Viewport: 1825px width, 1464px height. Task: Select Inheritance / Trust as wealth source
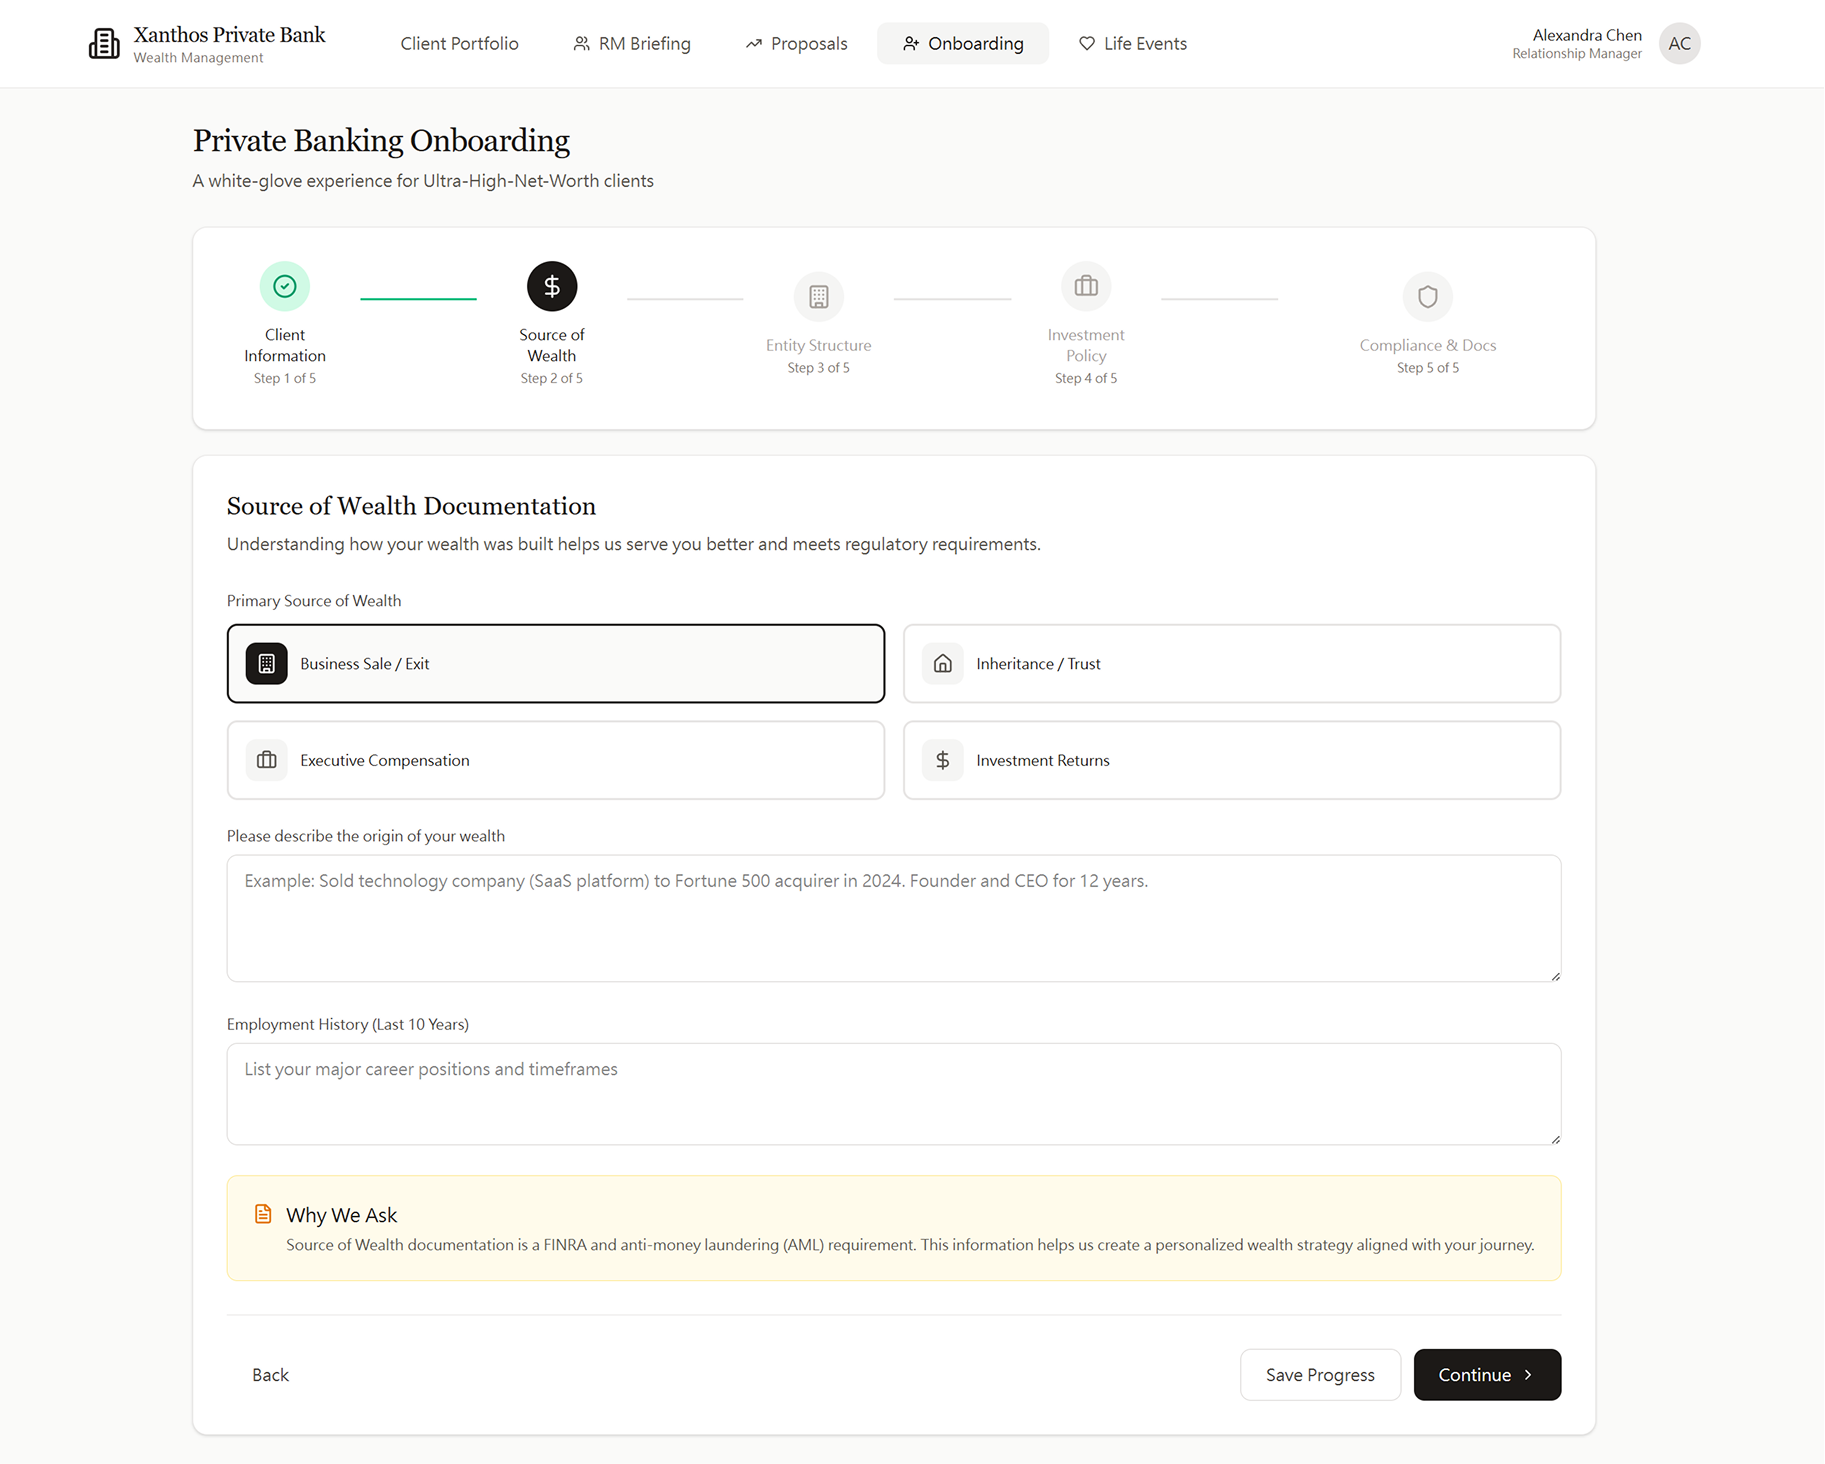(1231, 663)
